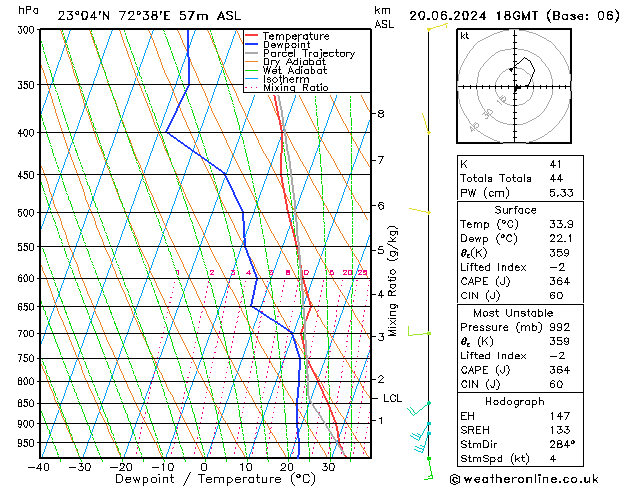629x486 pixels.
Task: Click the 'Temperature' legend entry
Action: tap(296, 36)
